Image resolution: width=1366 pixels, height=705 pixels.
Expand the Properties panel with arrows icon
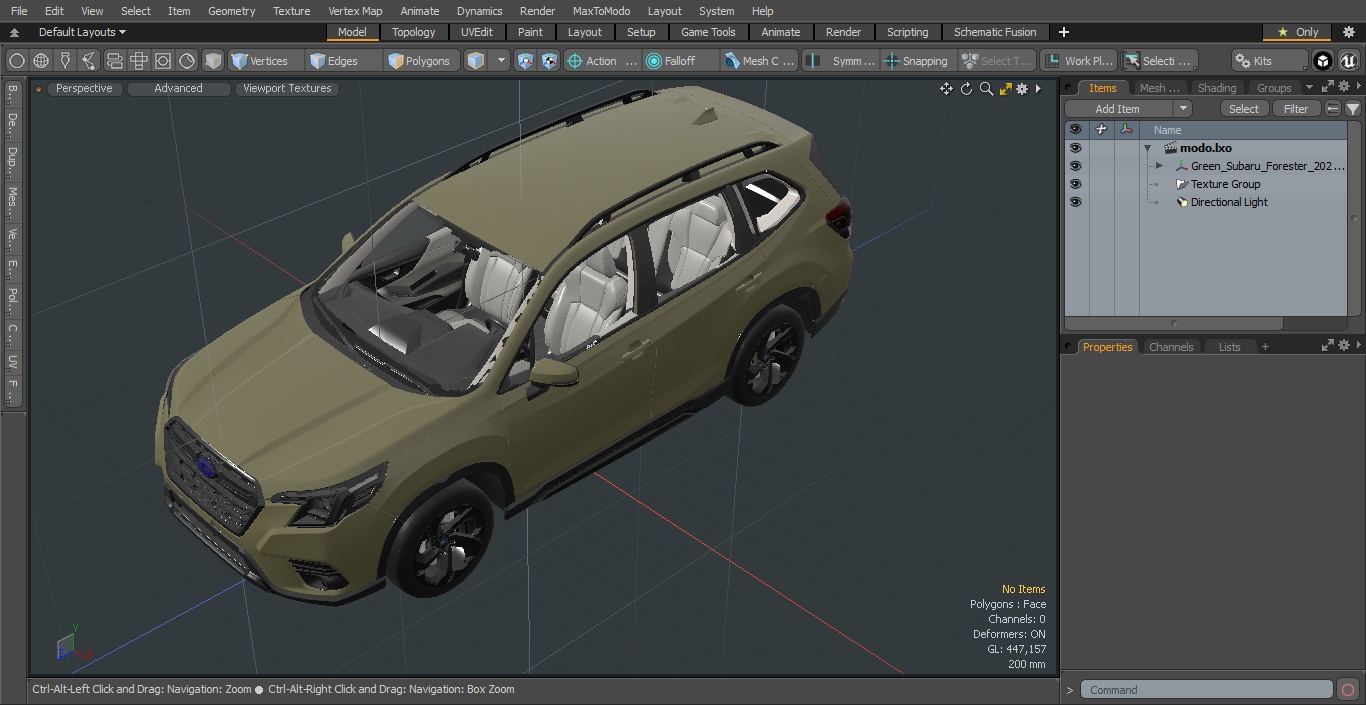click(1328, 345)
